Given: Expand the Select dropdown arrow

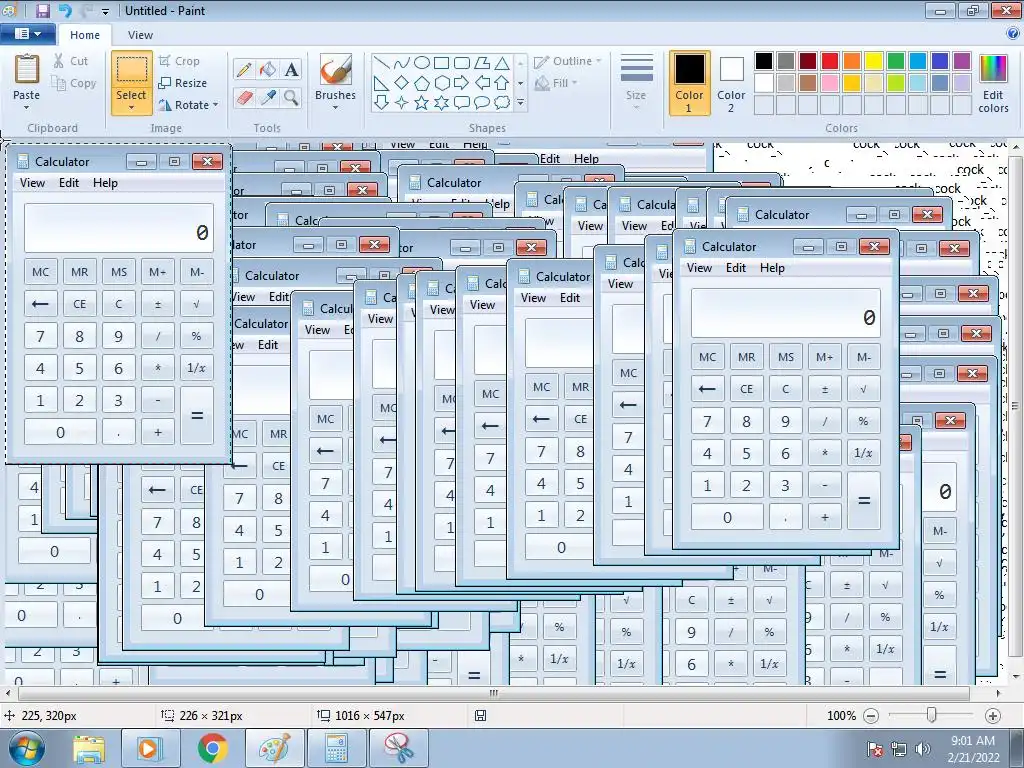Looking at the screenshot, I should coord(131,107).
